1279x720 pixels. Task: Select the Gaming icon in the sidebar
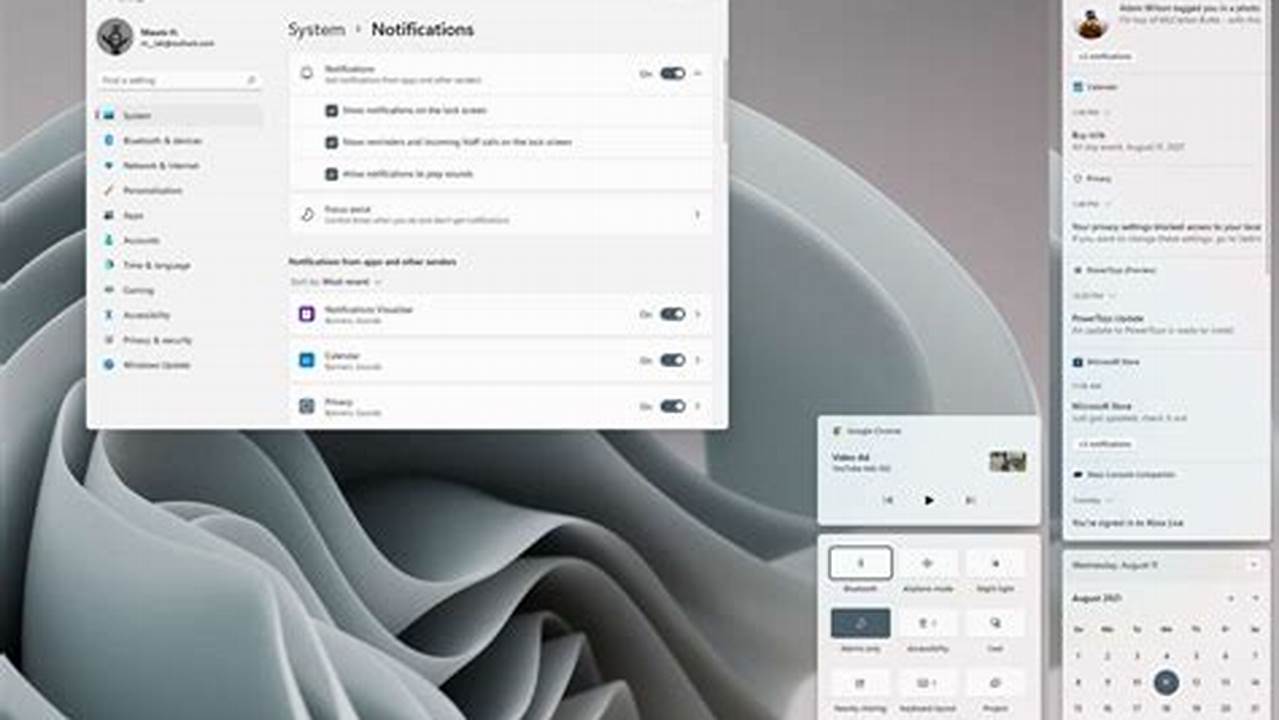(110, 290)
